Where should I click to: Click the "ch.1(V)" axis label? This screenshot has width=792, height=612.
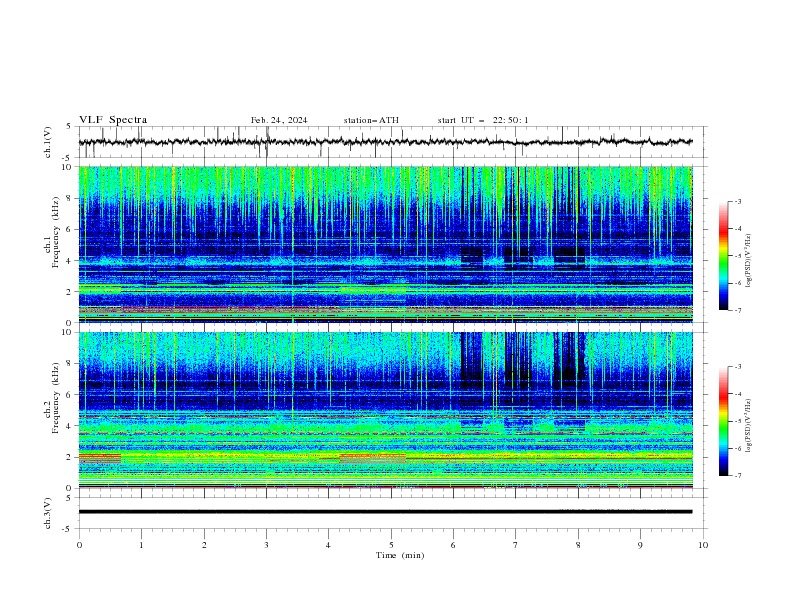coord(48,142)
